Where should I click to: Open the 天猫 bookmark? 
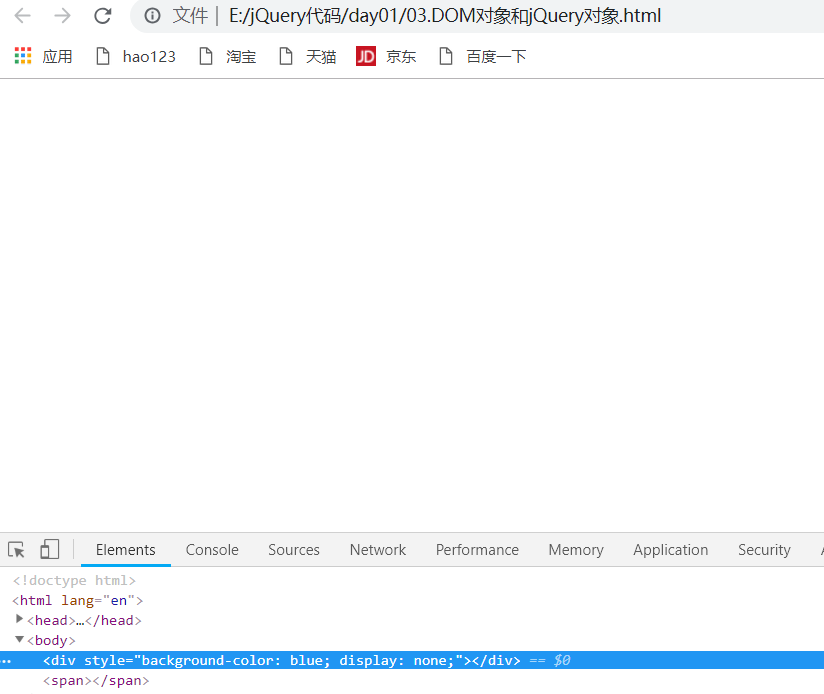tap(307, 56)
